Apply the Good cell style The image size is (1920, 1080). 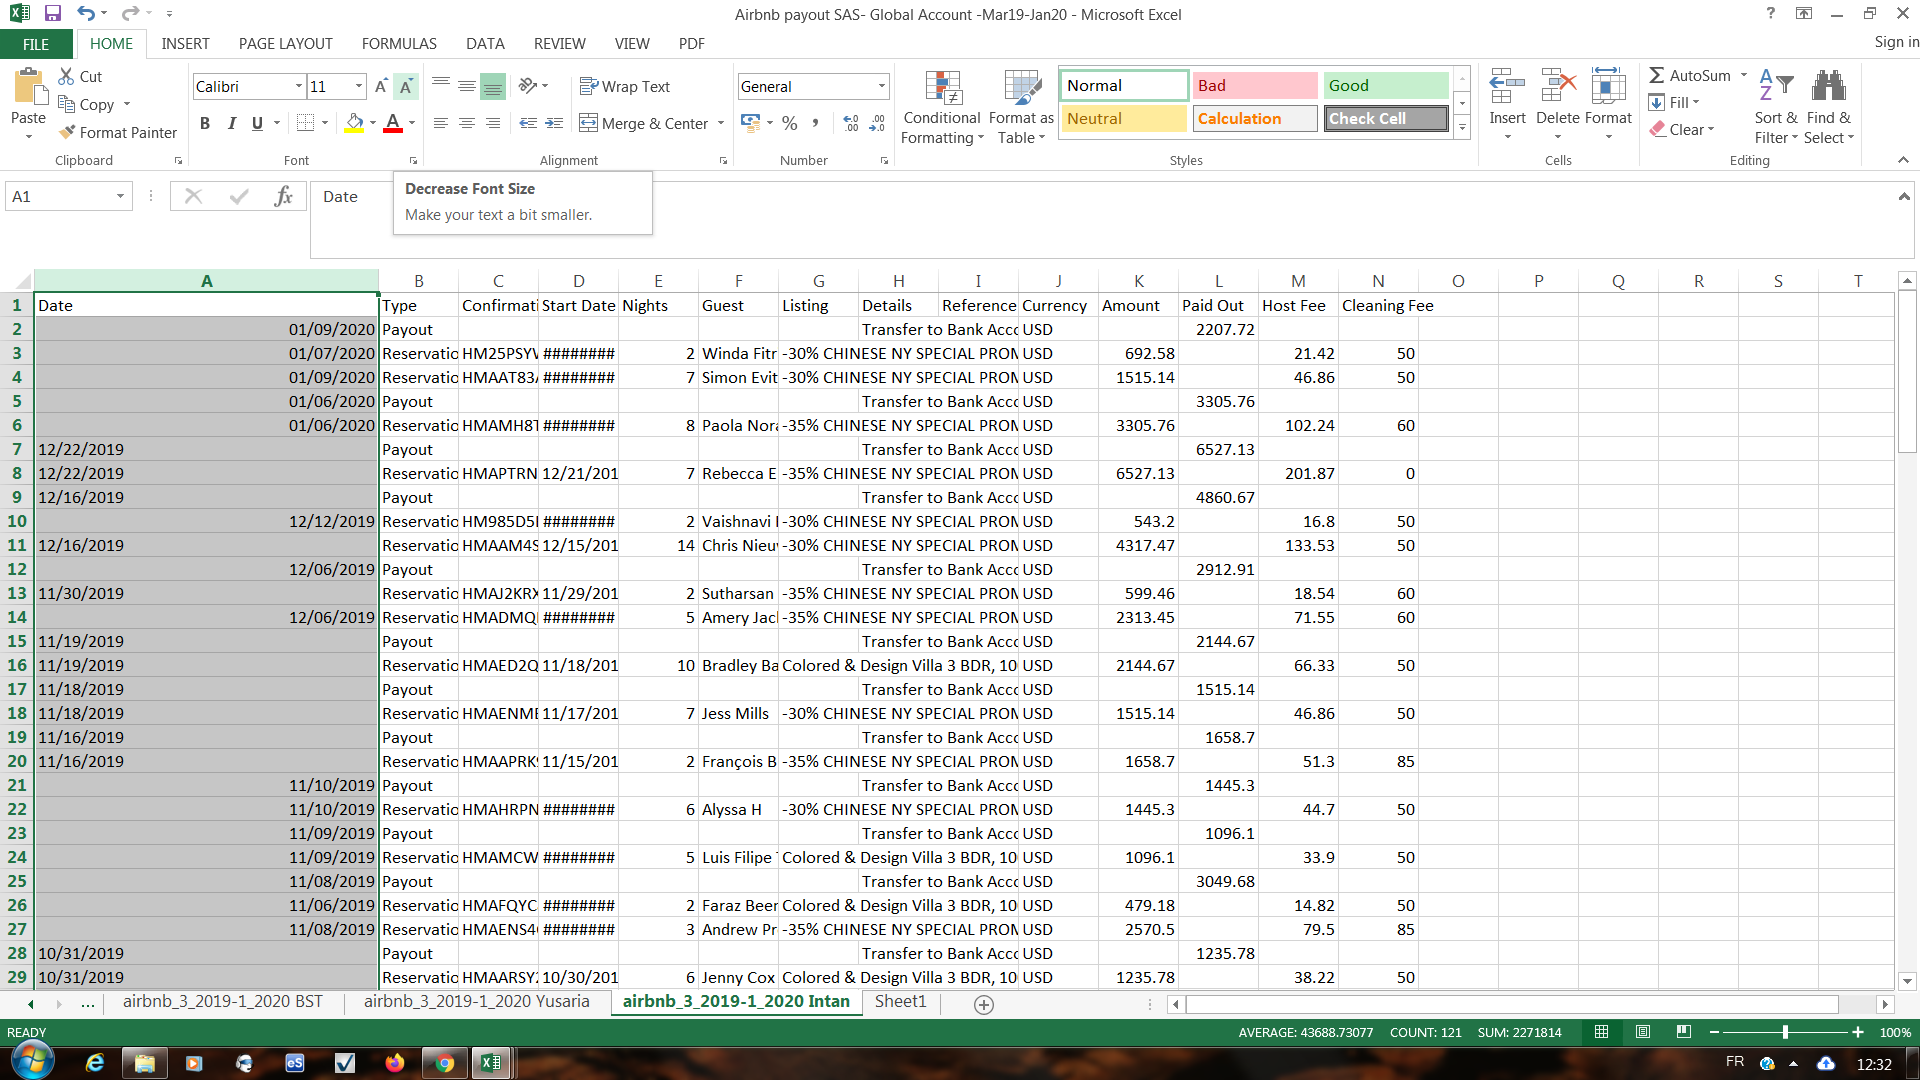click(x=1385, y=86)
